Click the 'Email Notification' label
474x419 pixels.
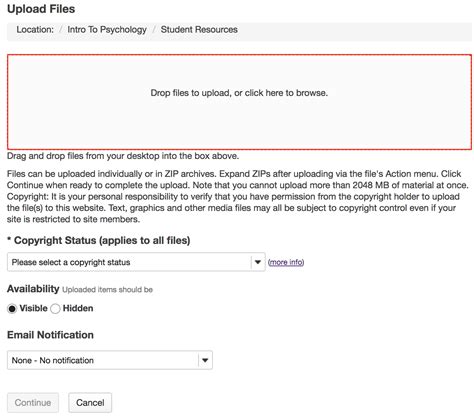click(50, 335)
